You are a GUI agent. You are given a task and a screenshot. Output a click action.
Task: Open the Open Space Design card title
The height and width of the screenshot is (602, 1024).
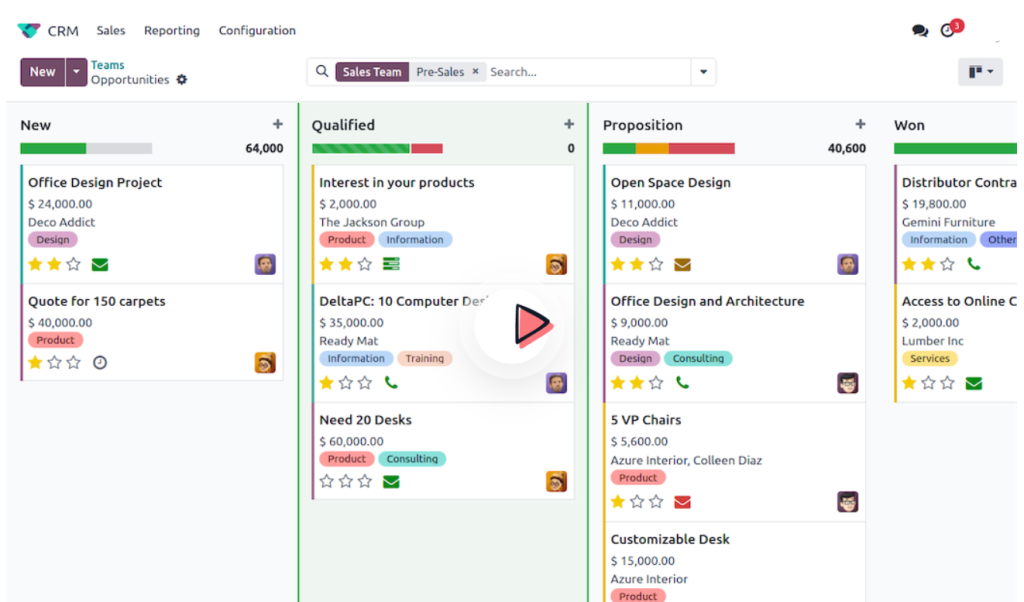click(671, 182)
